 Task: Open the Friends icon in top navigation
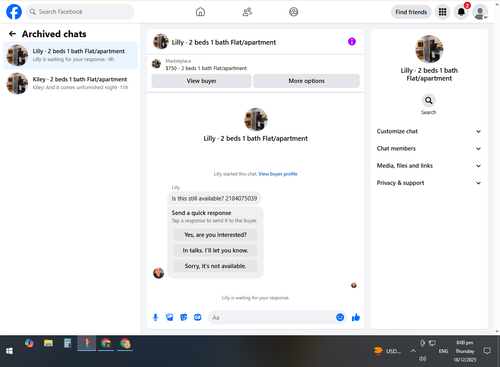click(247, 12)
